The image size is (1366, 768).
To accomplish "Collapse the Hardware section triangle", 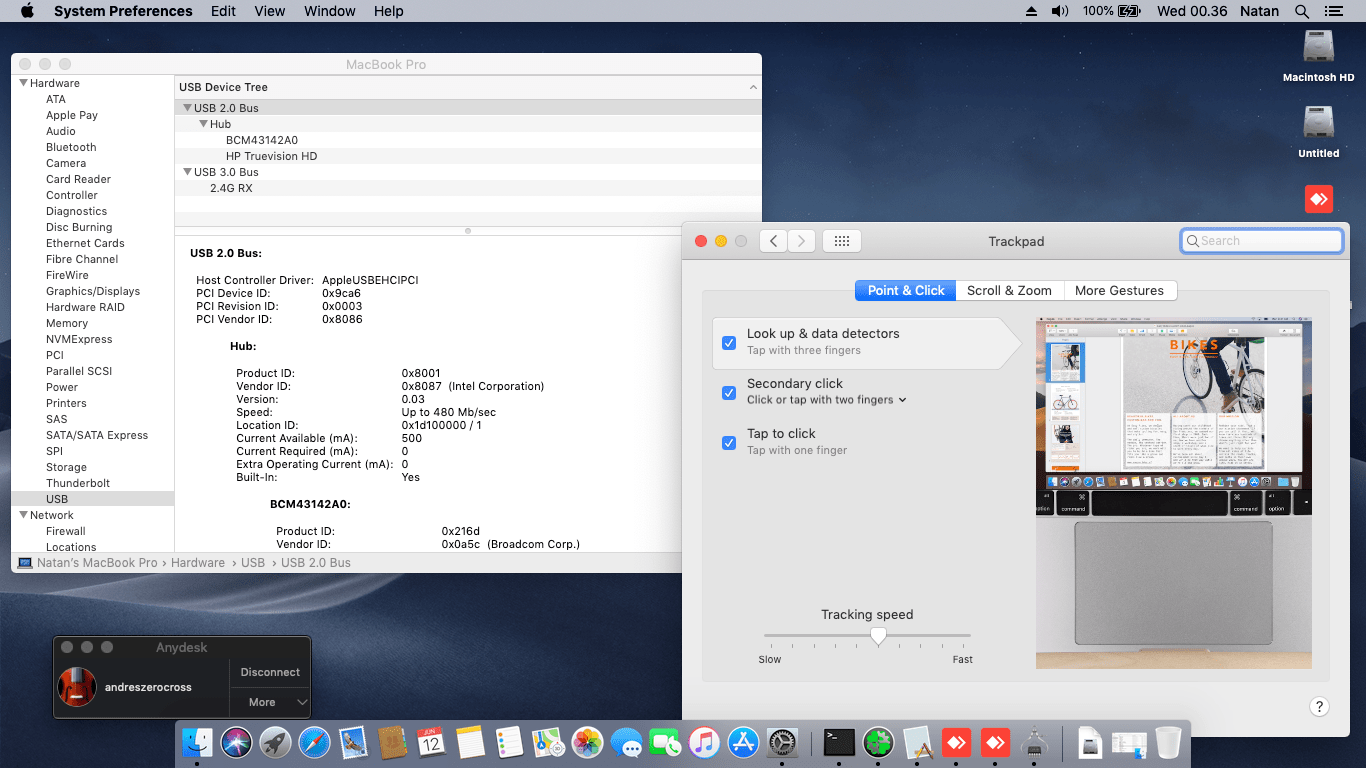I will coord(23,83).
